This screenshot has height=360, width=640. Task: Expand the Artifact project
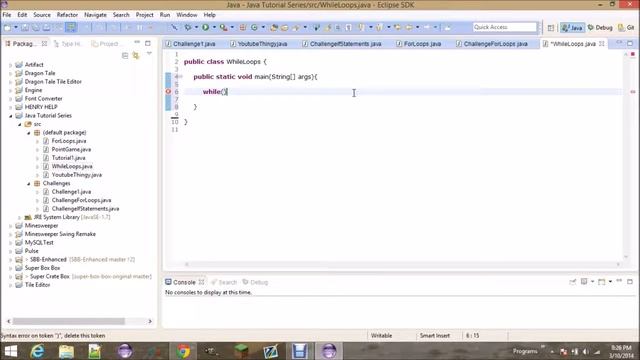11,64
